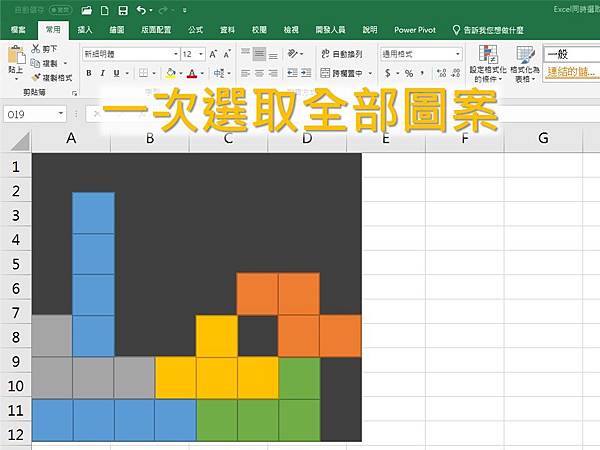Viewport: 600px width, 450px height.
Task: Decrease the cell indent
Action: 292,73
